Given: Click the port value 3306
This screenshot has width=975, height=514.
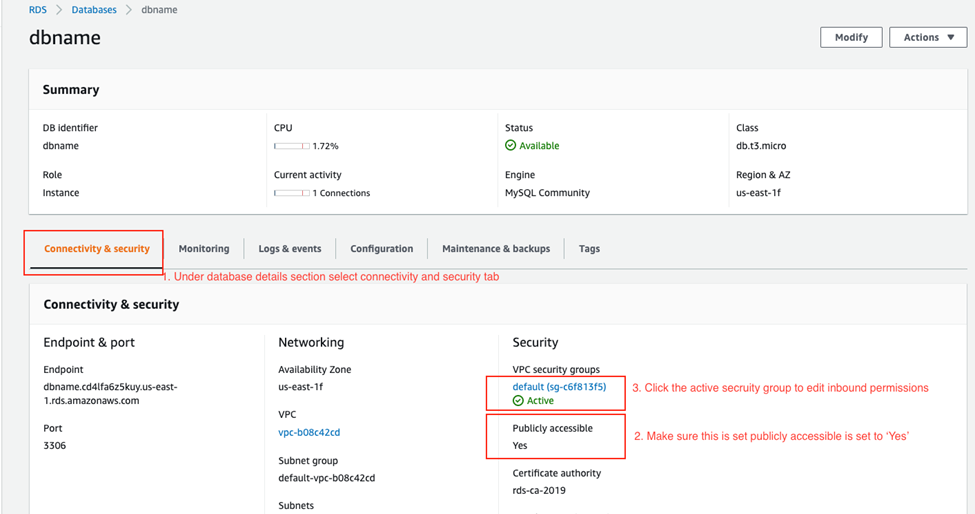Looking at the screenshot, I should 55,445.
